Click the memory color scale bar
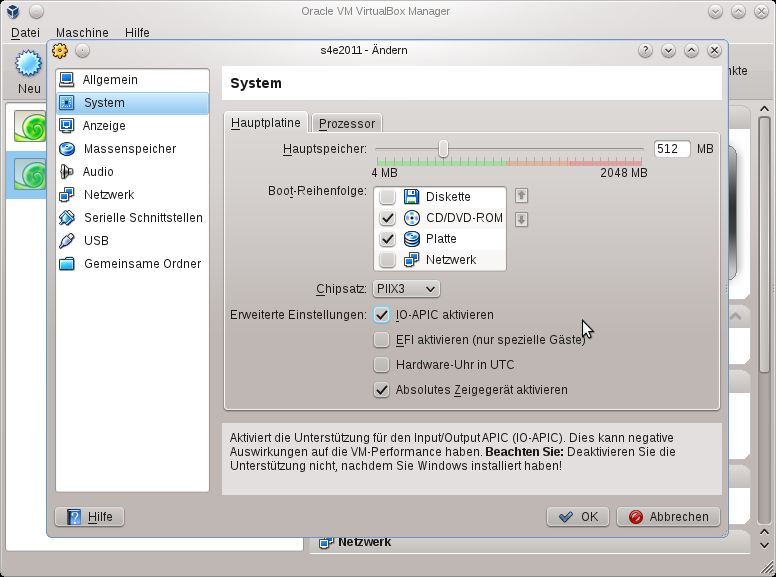This screenshot has width=776, height=577. click(x=509, y=162)
